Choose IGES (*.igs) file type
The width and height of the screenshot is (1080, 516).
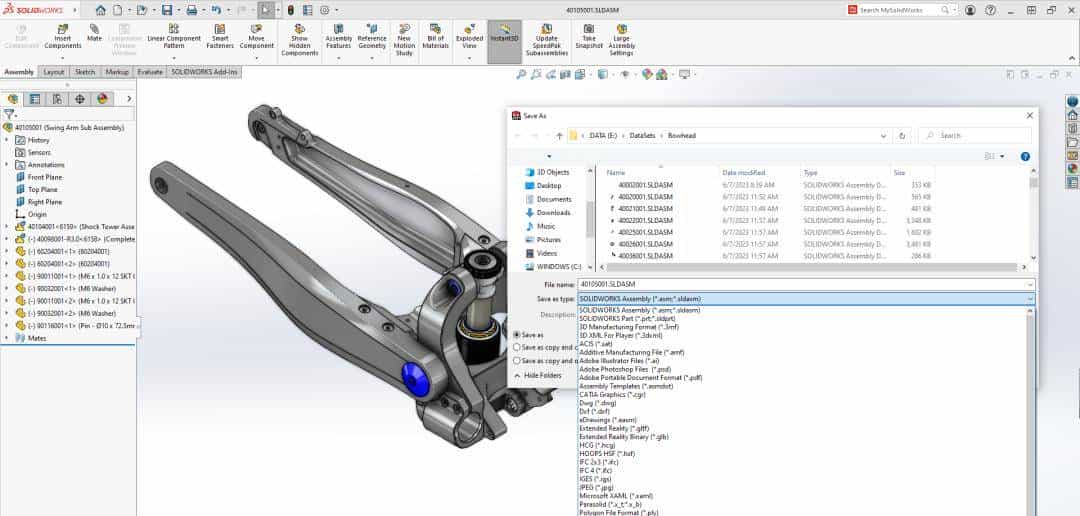tap(595, 479)
